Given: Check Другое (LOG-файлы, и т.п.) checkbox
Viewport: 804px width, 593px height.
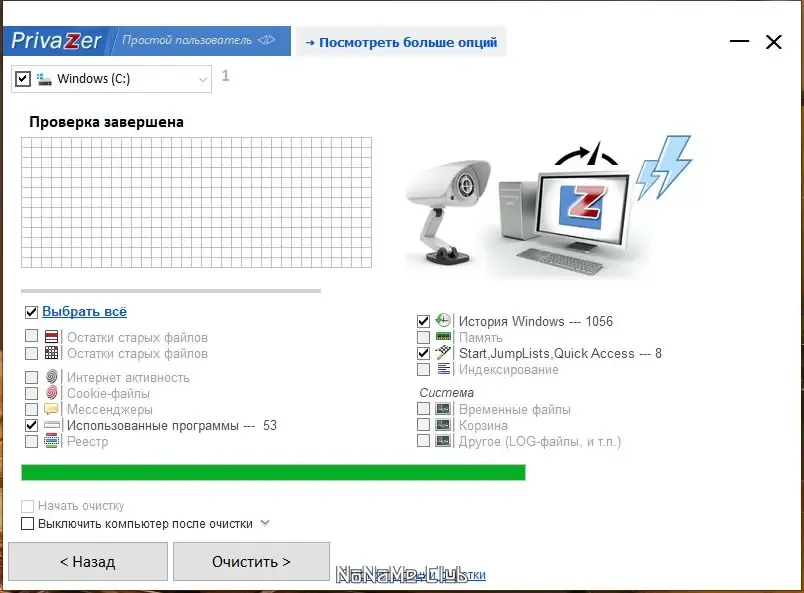Looking at the screenshot, I should tap(423, 440).
